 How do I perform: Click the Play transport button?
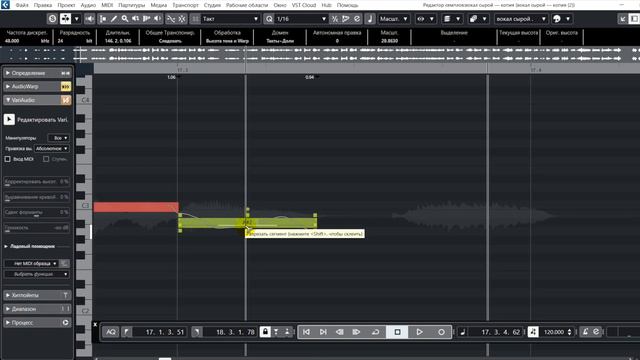point(419,332)
